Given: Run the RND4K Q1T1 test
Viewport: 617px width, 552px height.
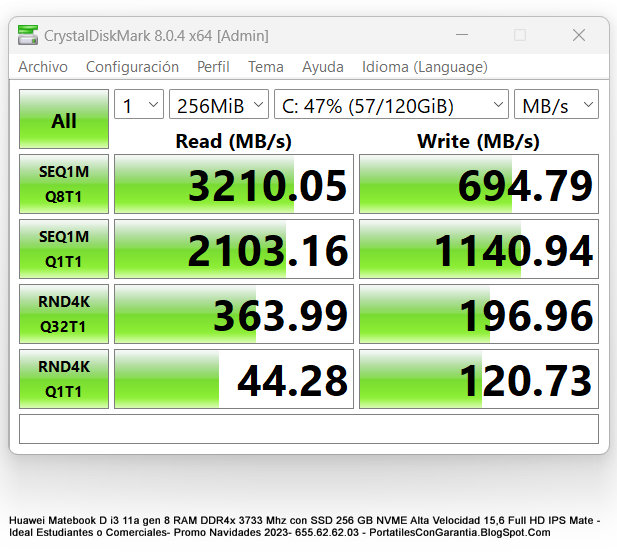Looking at the screenshot, I should tap(64, 378).
